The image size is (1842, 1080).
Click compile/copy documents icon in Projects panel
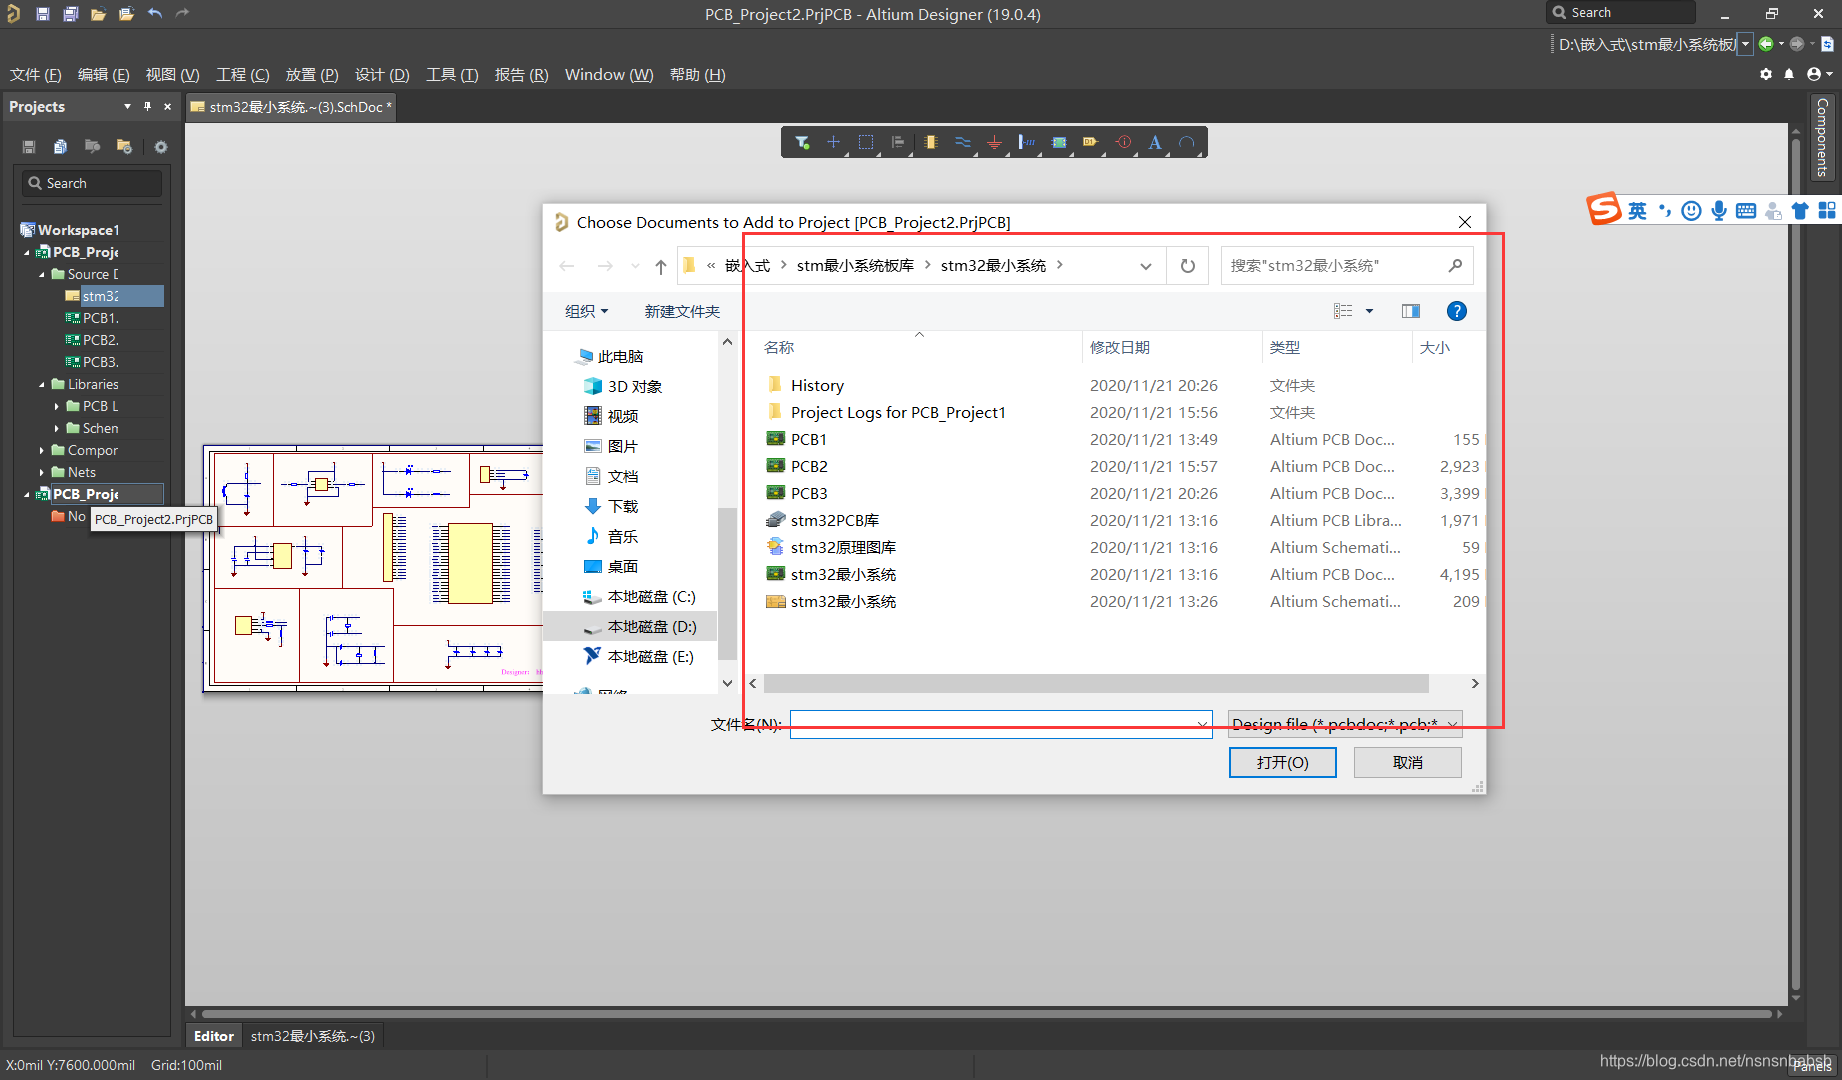tap(60, 147)
